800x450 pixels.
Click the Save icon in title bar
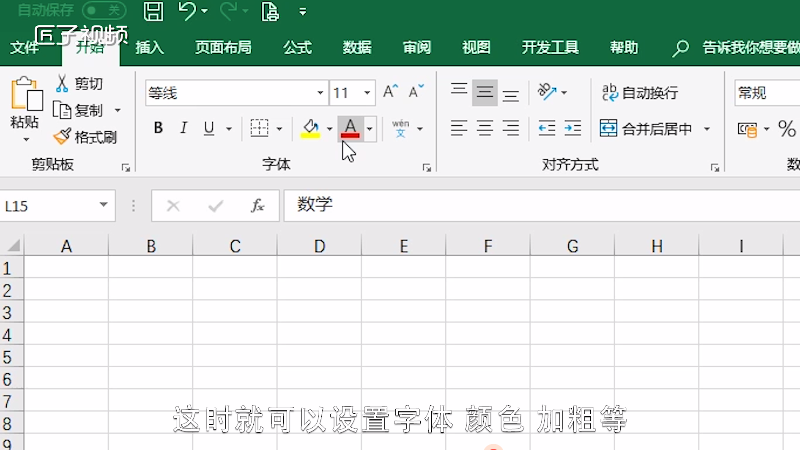153,12
